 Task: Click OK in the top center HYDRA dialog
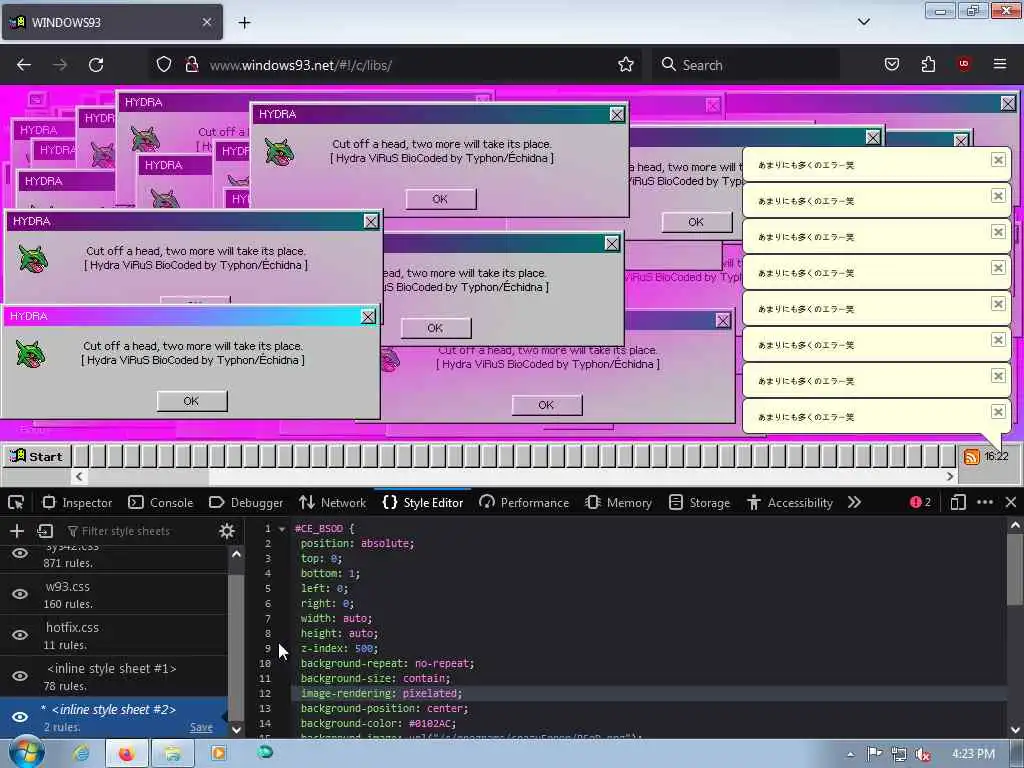[x=441, y=199]
